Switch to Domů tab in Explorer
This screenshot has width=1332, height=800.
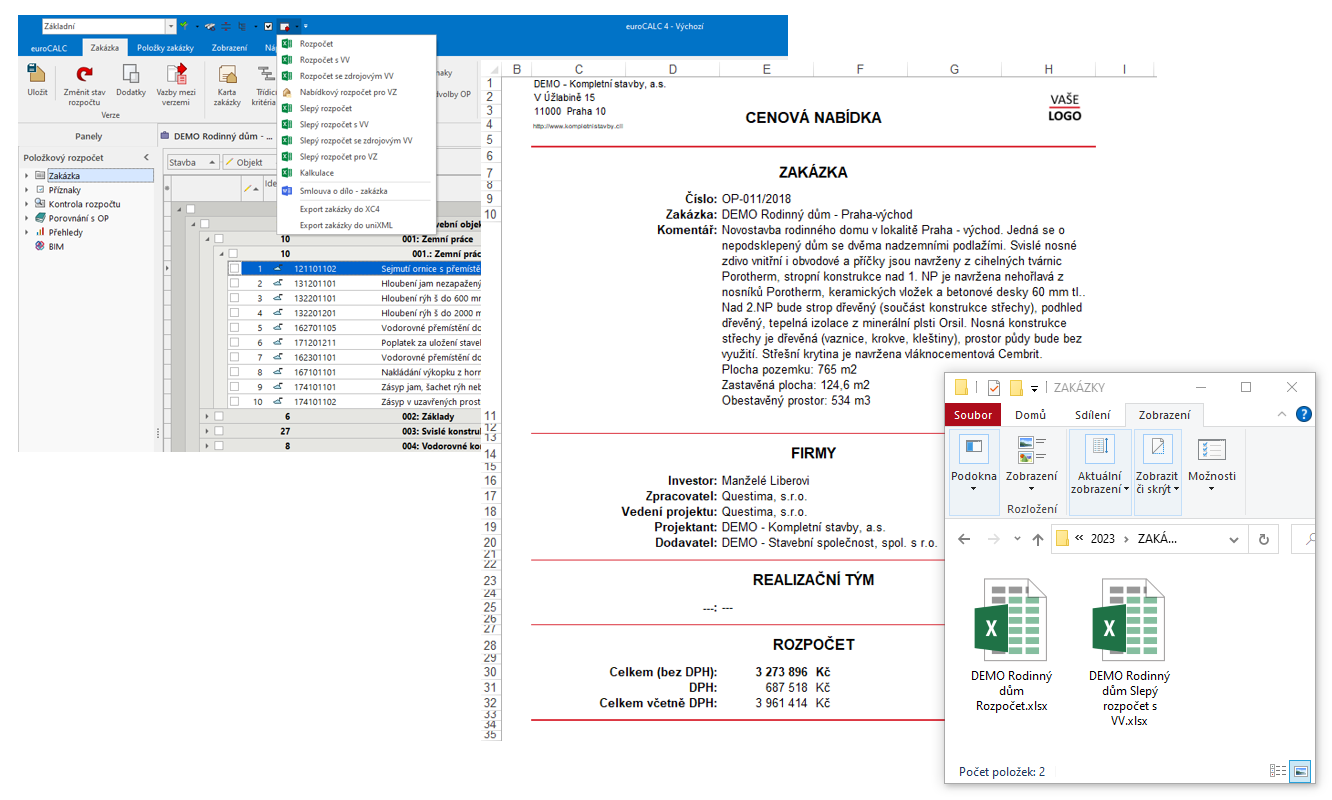1030,414
